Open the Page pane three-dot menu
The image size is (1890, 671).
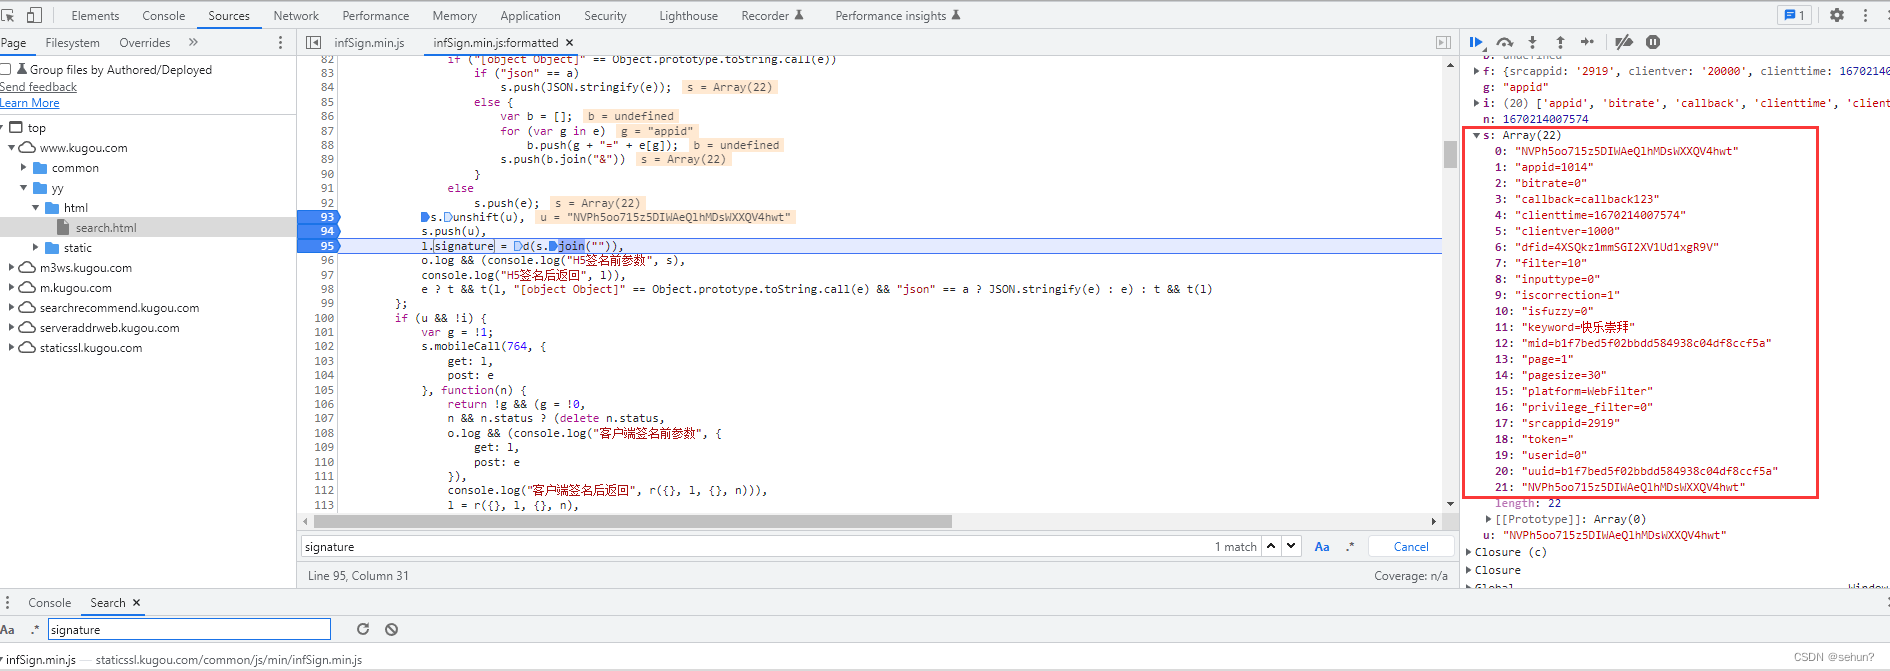coord(280,43)
